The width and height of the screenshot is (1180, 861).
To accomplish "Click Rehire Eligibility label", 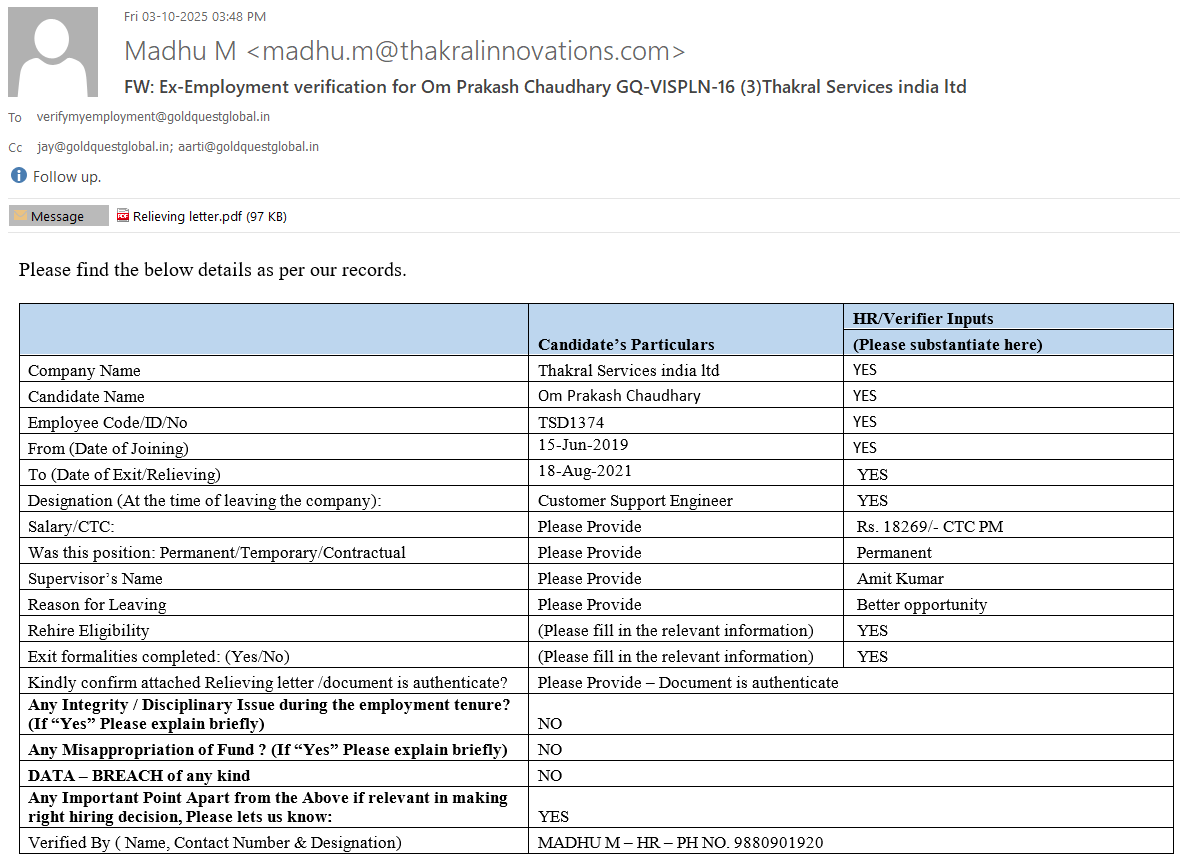I will (88, 631).
